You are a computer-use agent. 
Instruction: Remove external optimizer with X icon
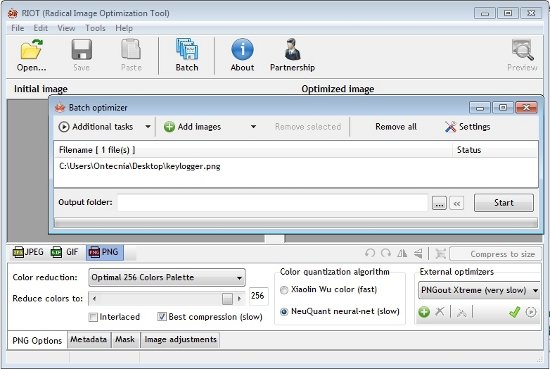pos(440,311)
